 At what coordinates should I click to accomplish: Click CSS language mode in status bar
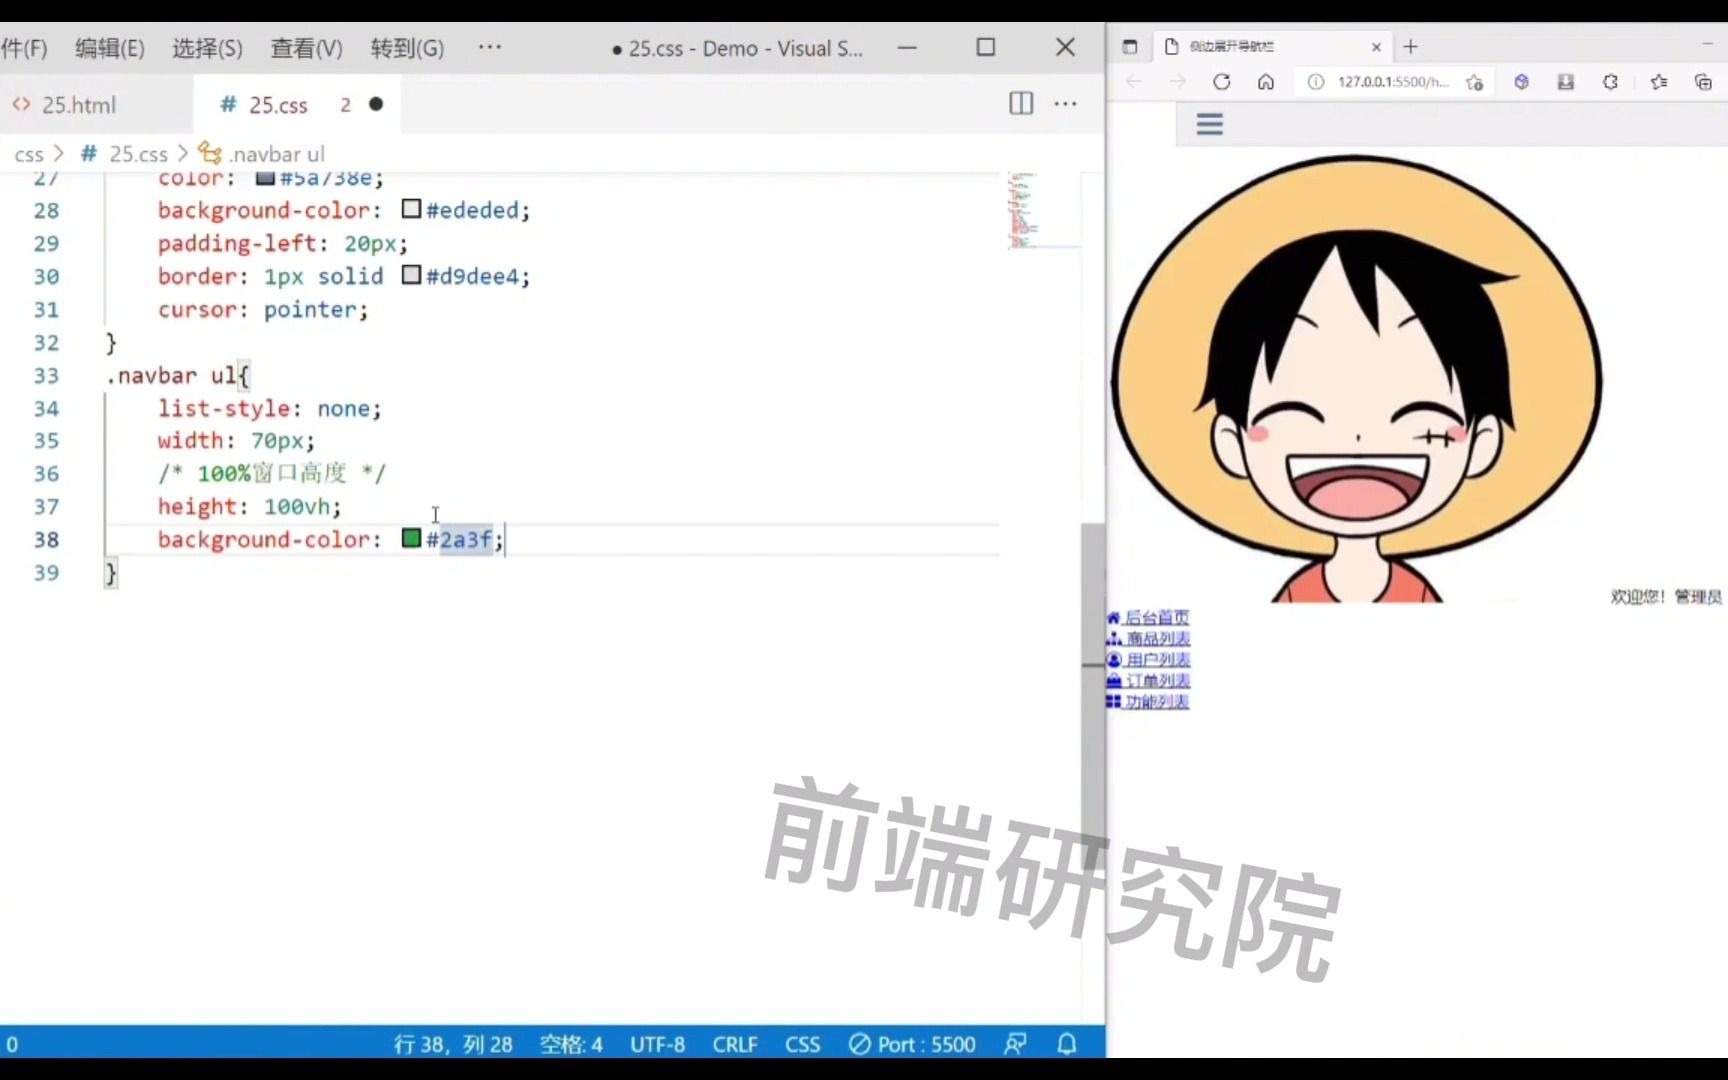tap(802, 1044)
